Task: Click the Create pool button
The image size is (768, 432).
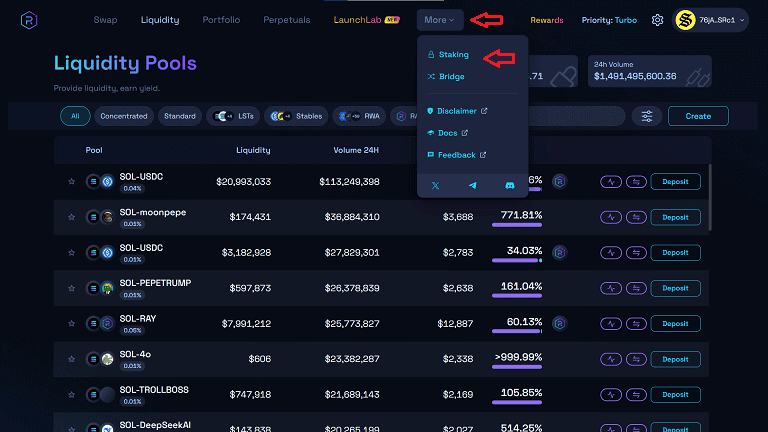Action: tap(698, 116)
